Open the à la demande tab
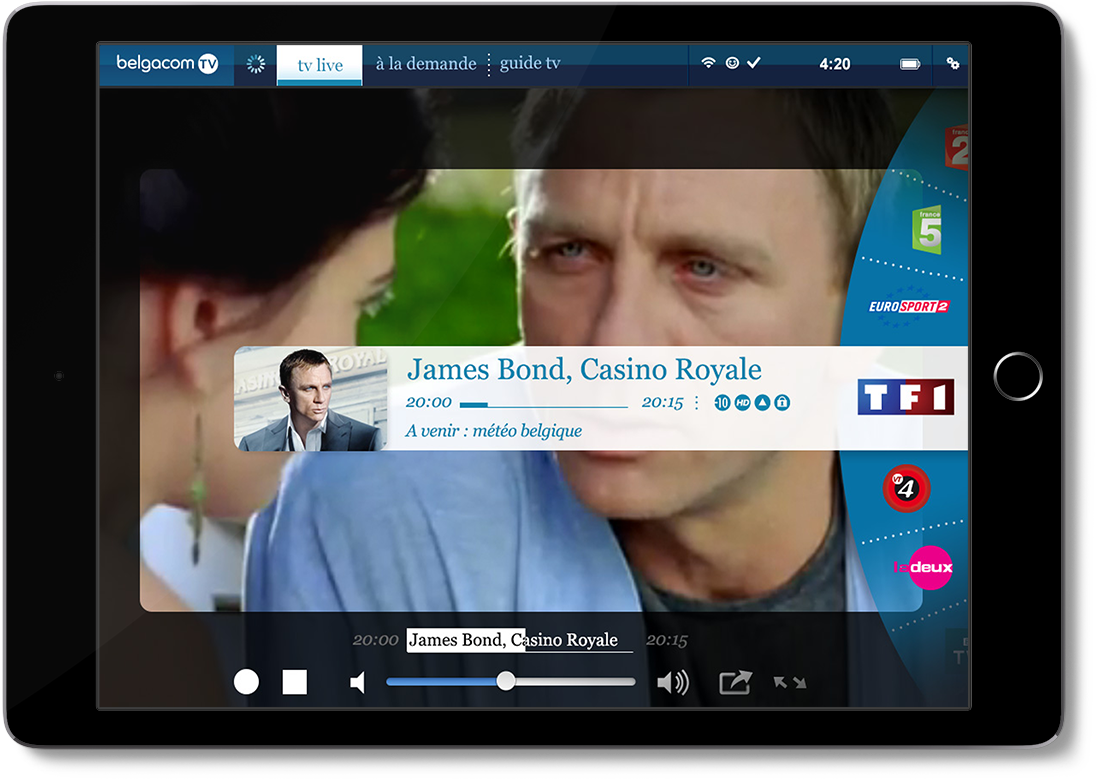This screenshot has height=779, width=1097. pyautogui.click(x=425, y=64)
